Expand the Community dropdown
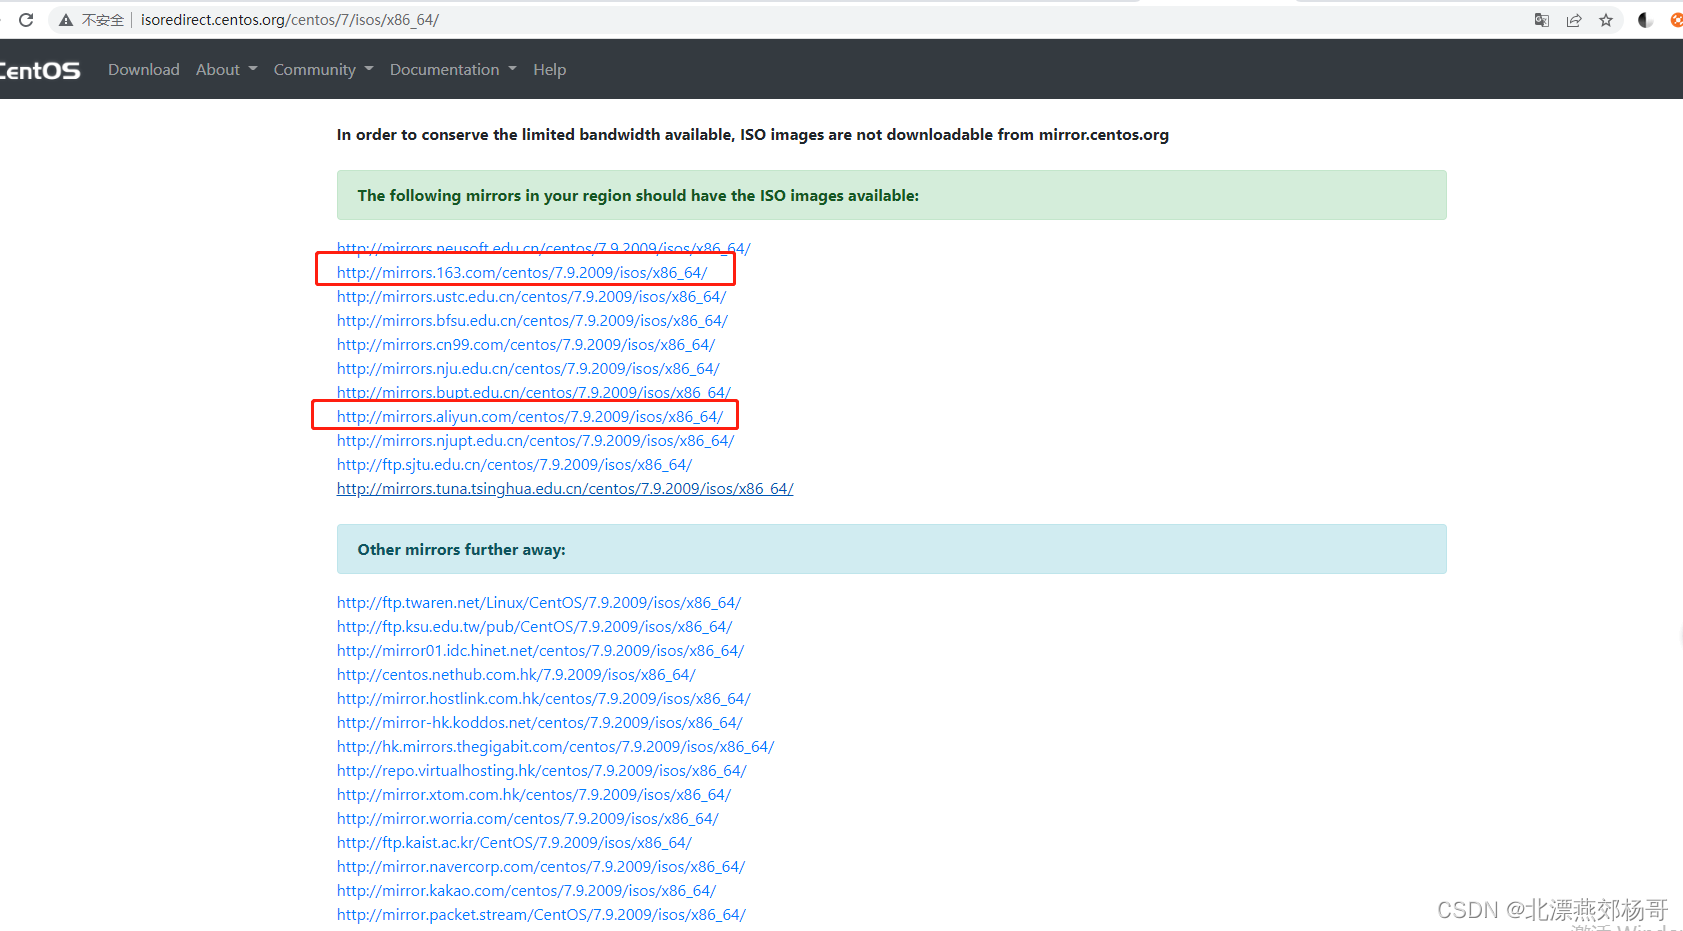The height and width of the screenshot is (931, 1683). tap(323, 69)
